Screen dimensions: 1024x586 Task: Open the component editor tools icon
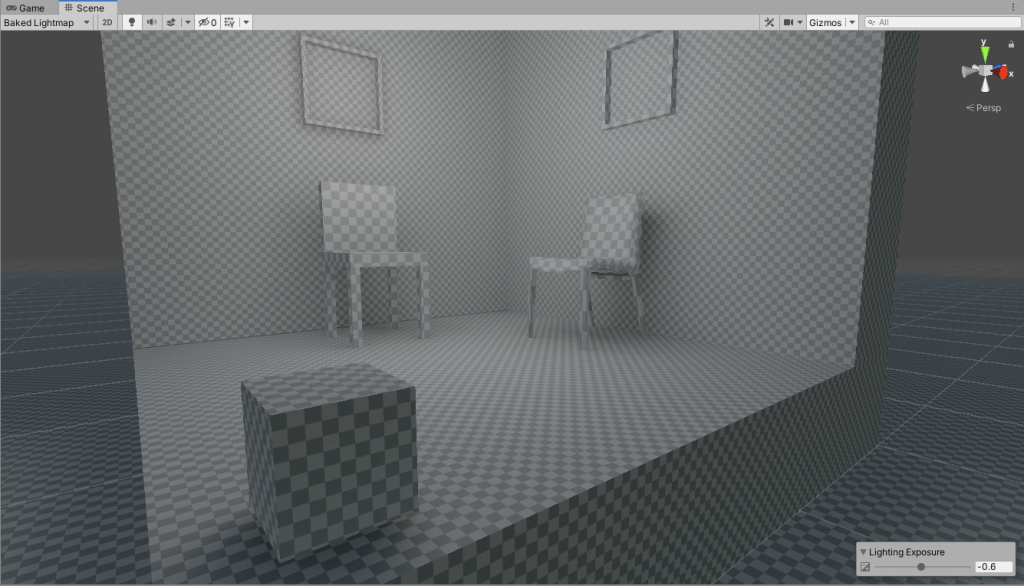point(769,22)
